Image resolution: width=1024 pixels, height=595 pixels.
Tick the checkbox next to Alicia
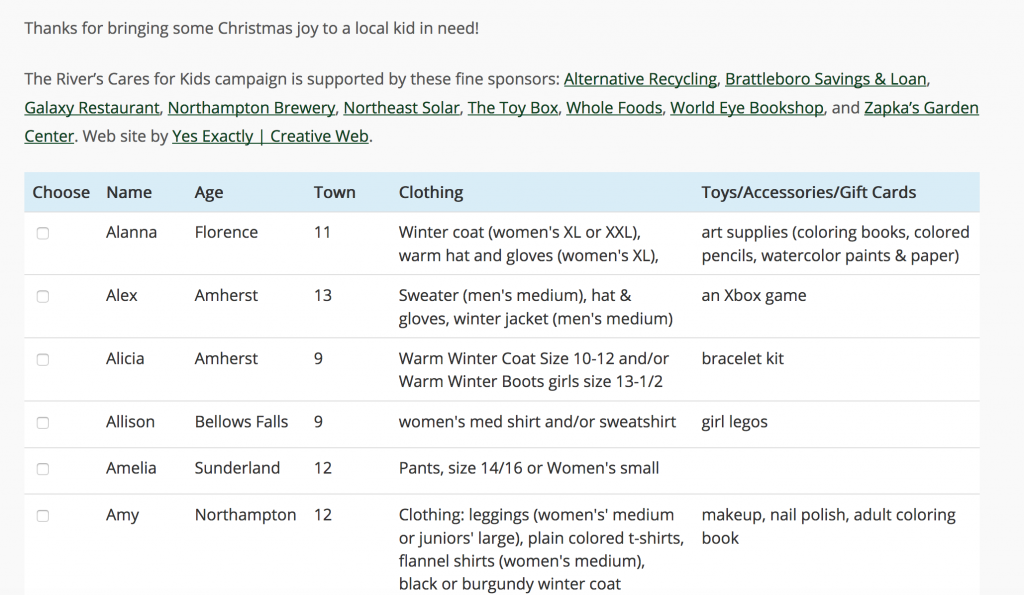[43, 360]
